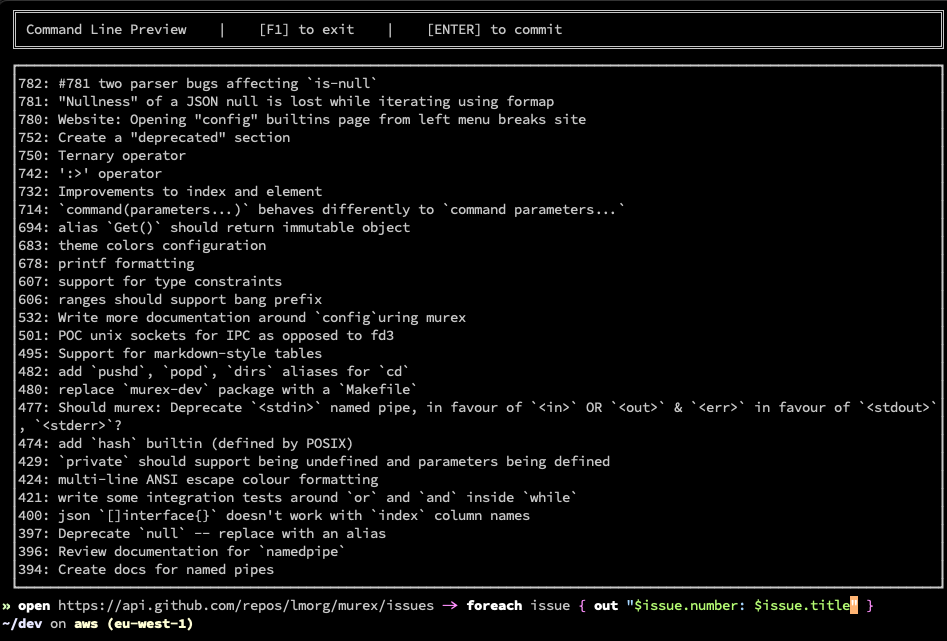Click the "Command Line Preview" title

pyautogui.click(x=106, y=29)
